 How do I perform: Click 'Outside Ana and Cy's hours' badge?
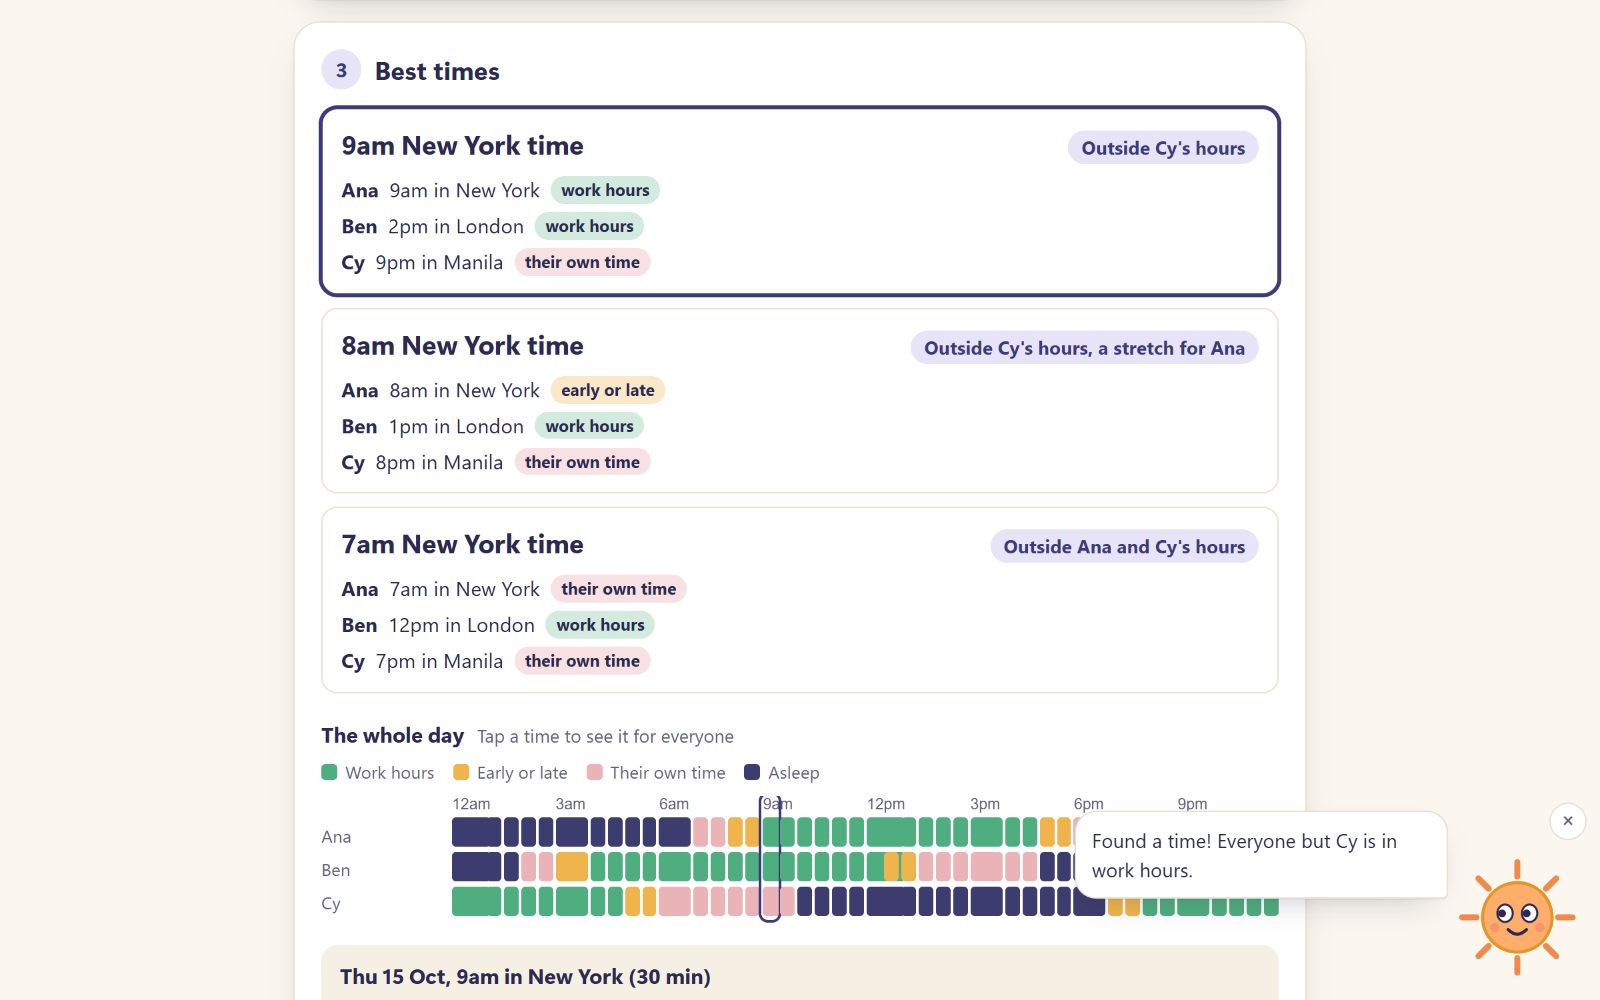click(x=1124, y=547)
